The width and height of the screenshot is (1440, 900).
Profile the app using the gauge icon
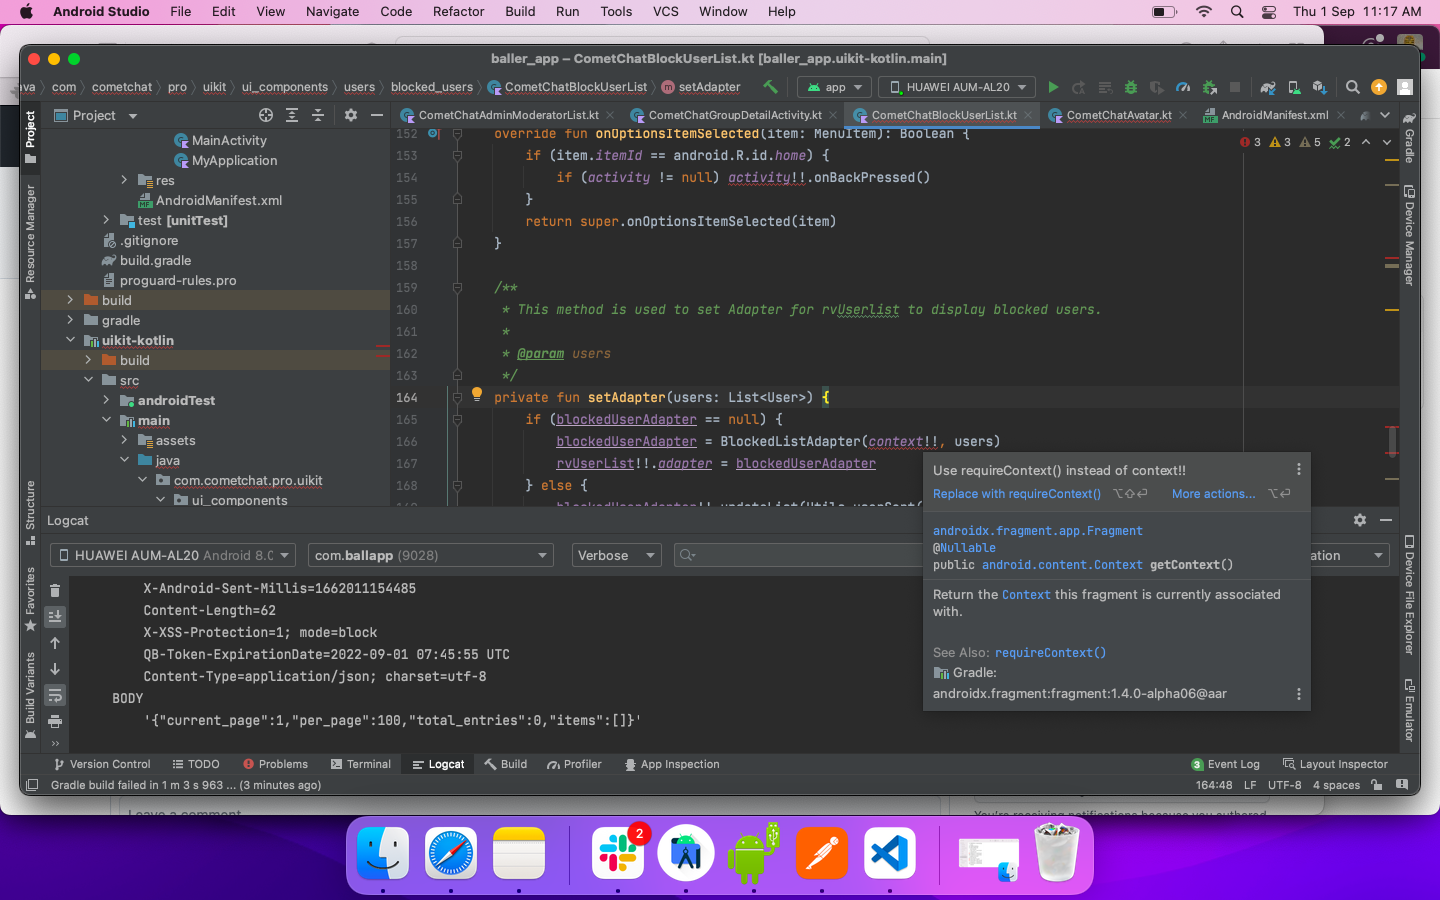pyautogui.click(x=1183, y=87)
